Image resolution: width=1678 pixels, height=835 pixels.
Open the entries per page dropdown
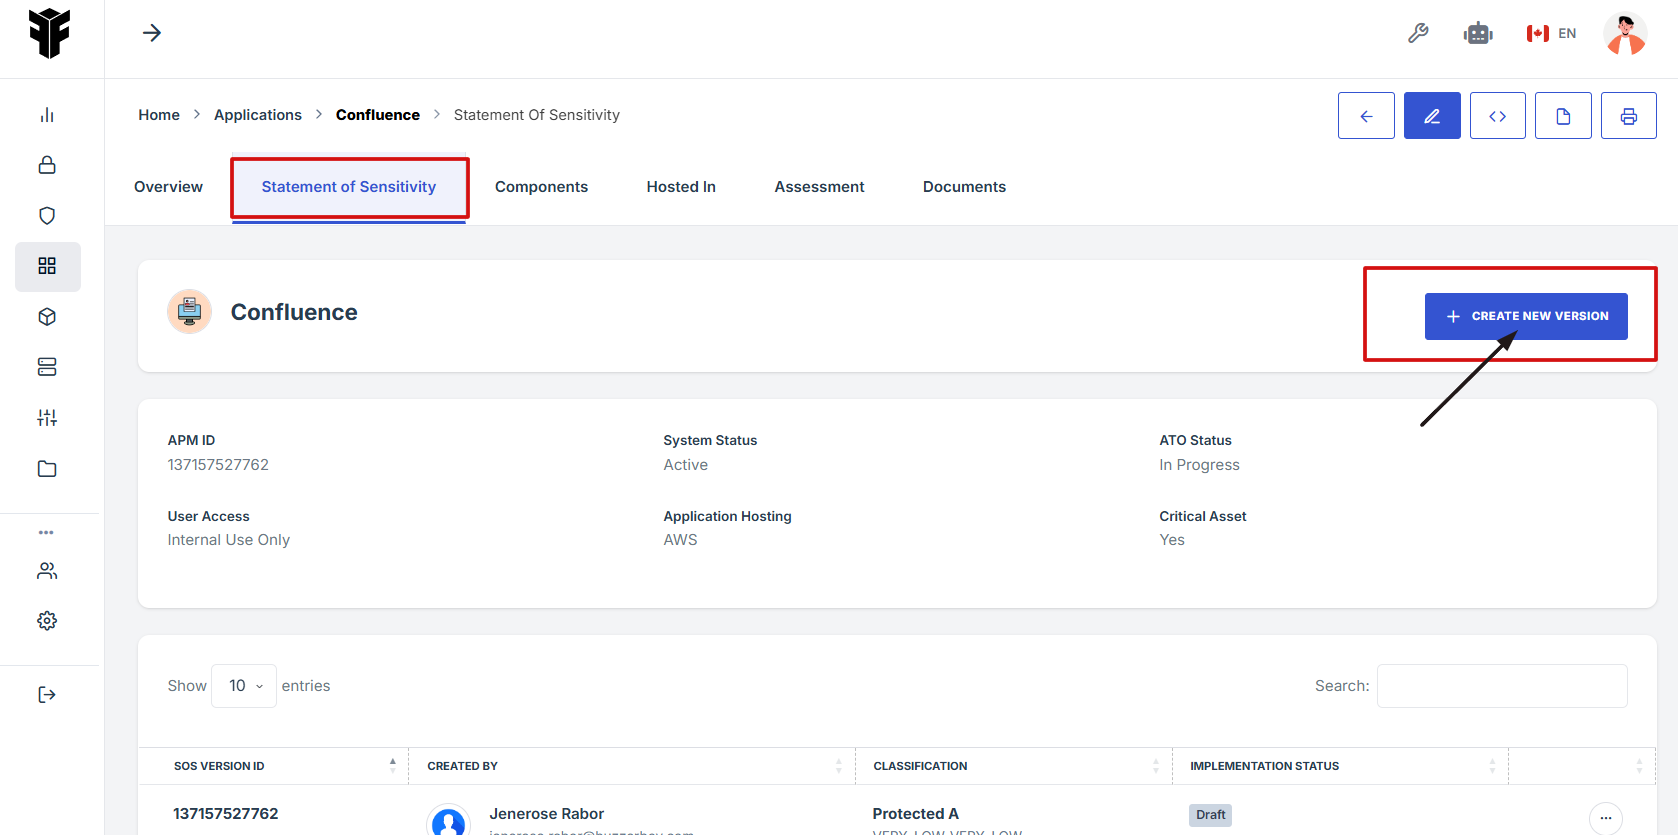pyautogui.click(x=244, y=686)
